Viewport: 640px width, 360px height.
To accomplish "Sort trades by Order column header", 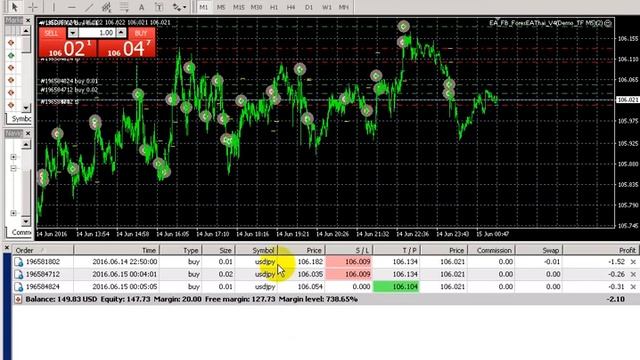I will (x=43, y=250).
